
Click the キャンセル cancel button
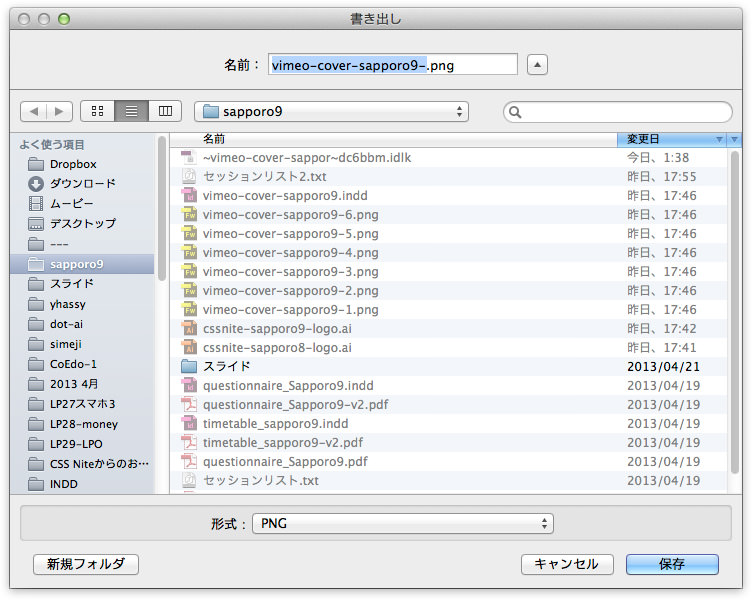(x=567, y=564)
